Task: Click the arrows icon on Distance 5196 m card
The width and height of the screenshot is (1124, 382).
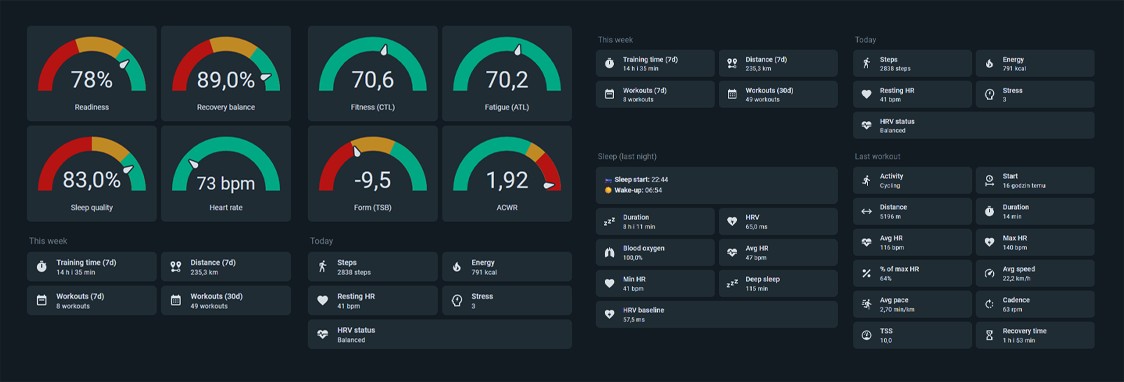Action: (x=867, y=211)
